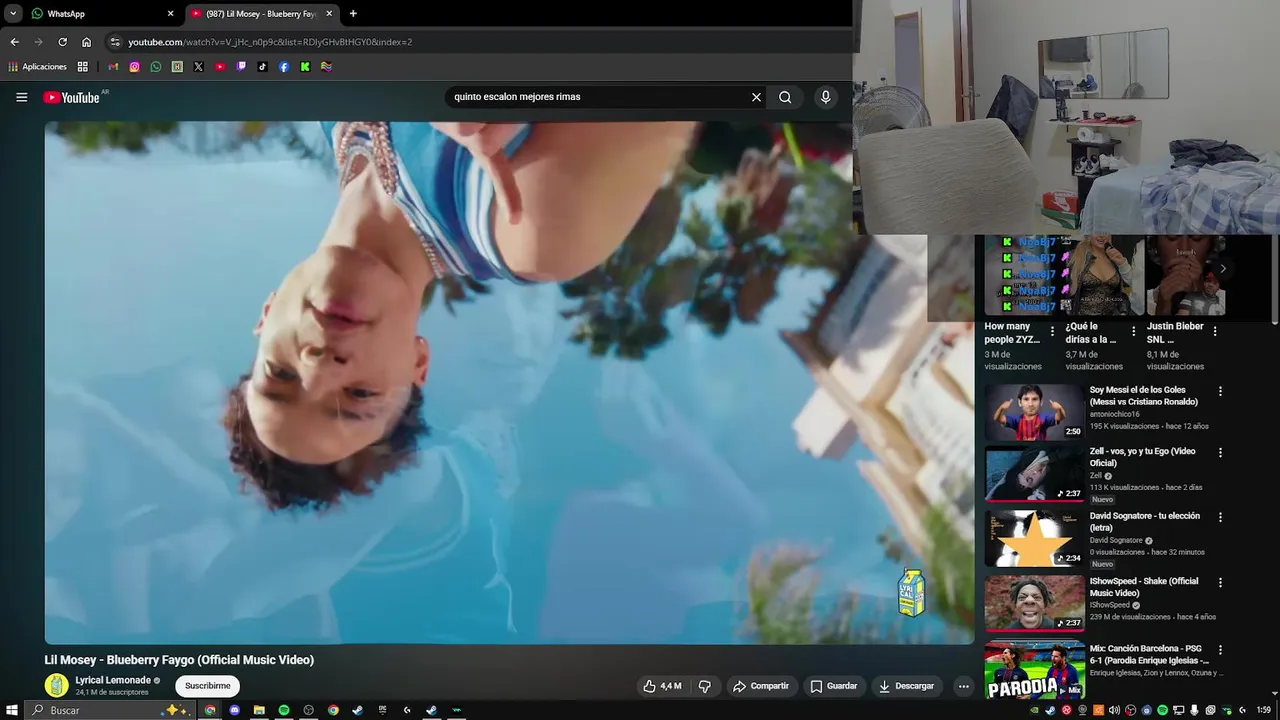This screenshot has height=720, width=1280.
Task: Open volume control in system tray
Action: coord(1114,710)
